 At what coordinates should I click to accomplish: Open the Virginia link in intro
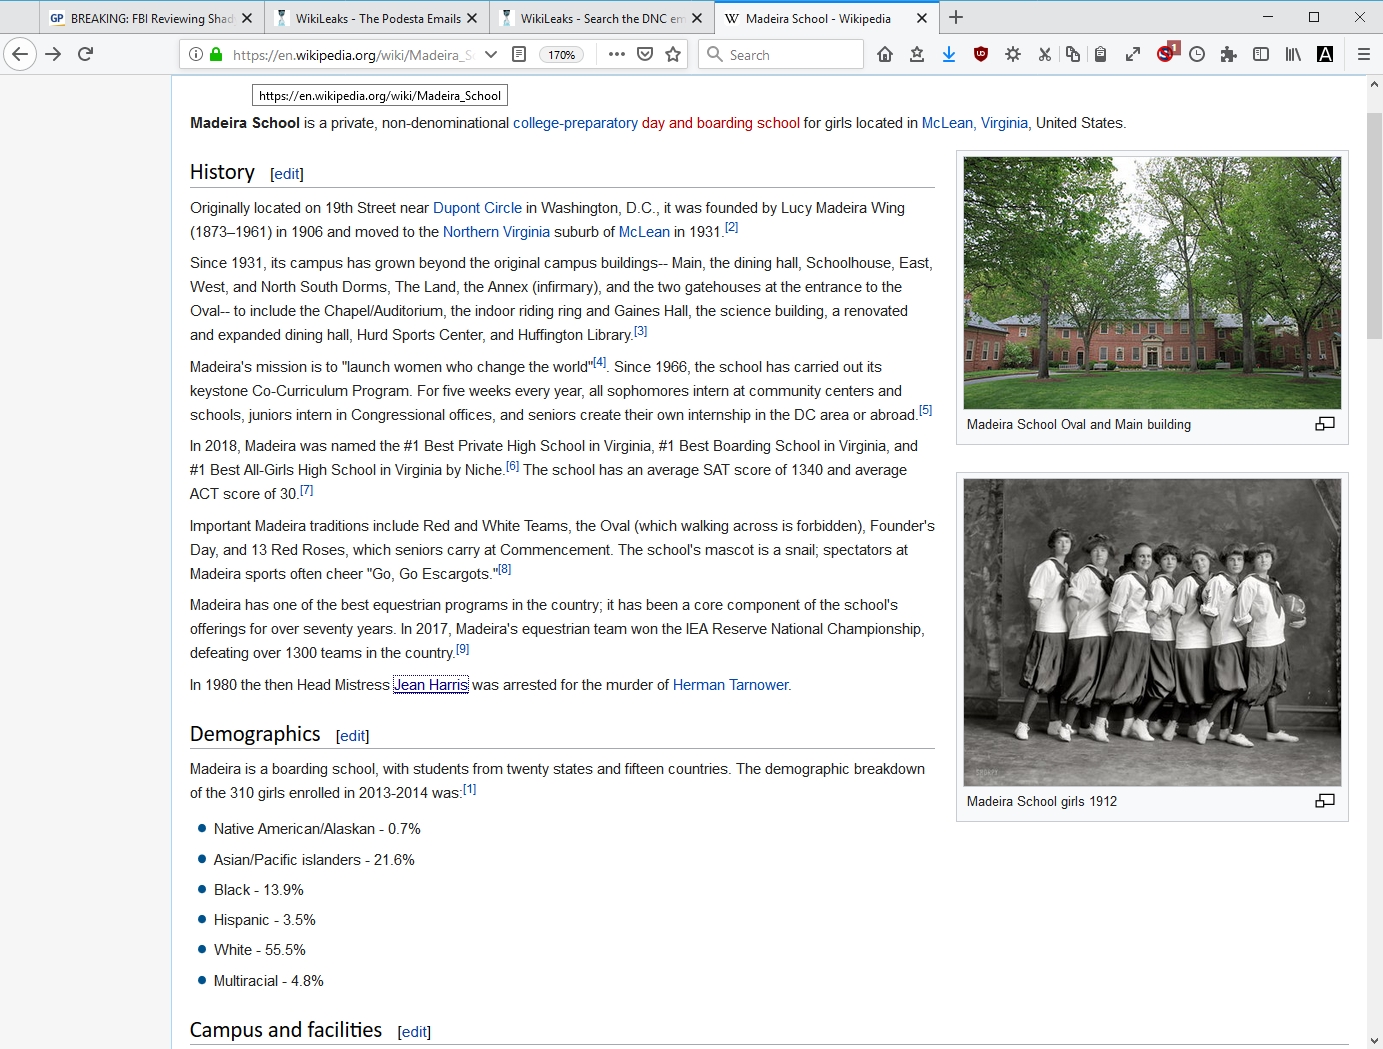tap(1004, 123)
